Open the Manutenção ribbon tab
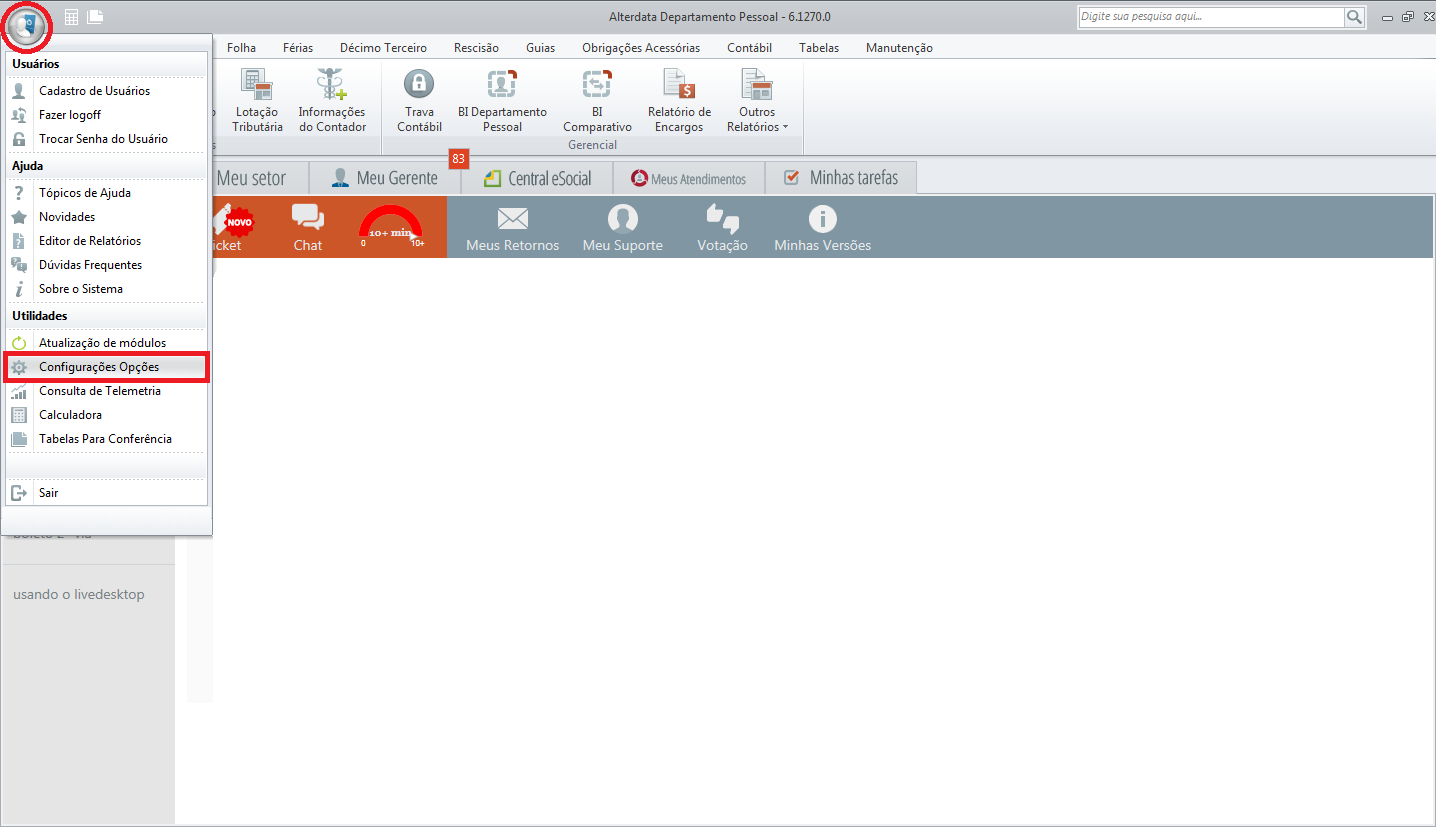This screenshot has width=1436, height=827. click(x=899, y=48)
